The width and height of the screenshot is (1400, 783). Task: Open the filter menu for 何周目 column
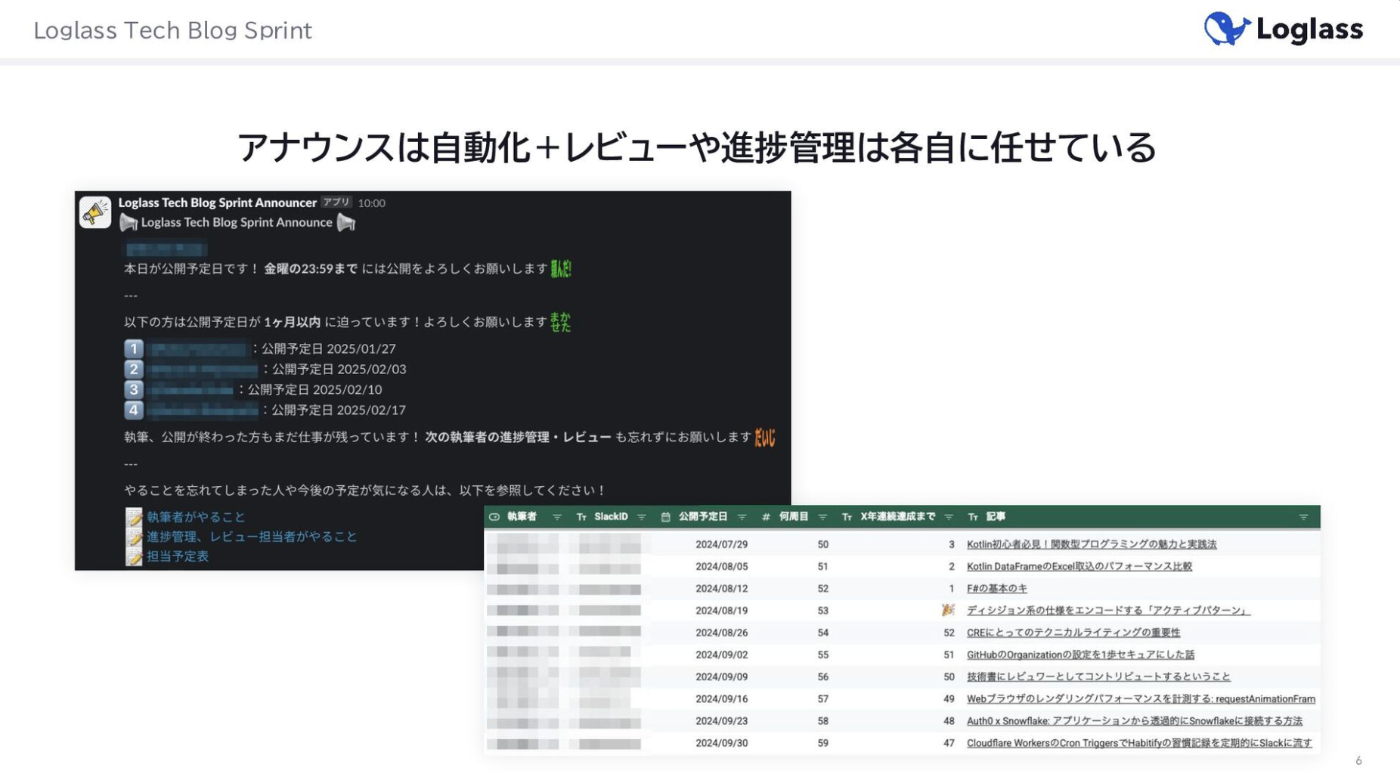[x=822, y=517]
